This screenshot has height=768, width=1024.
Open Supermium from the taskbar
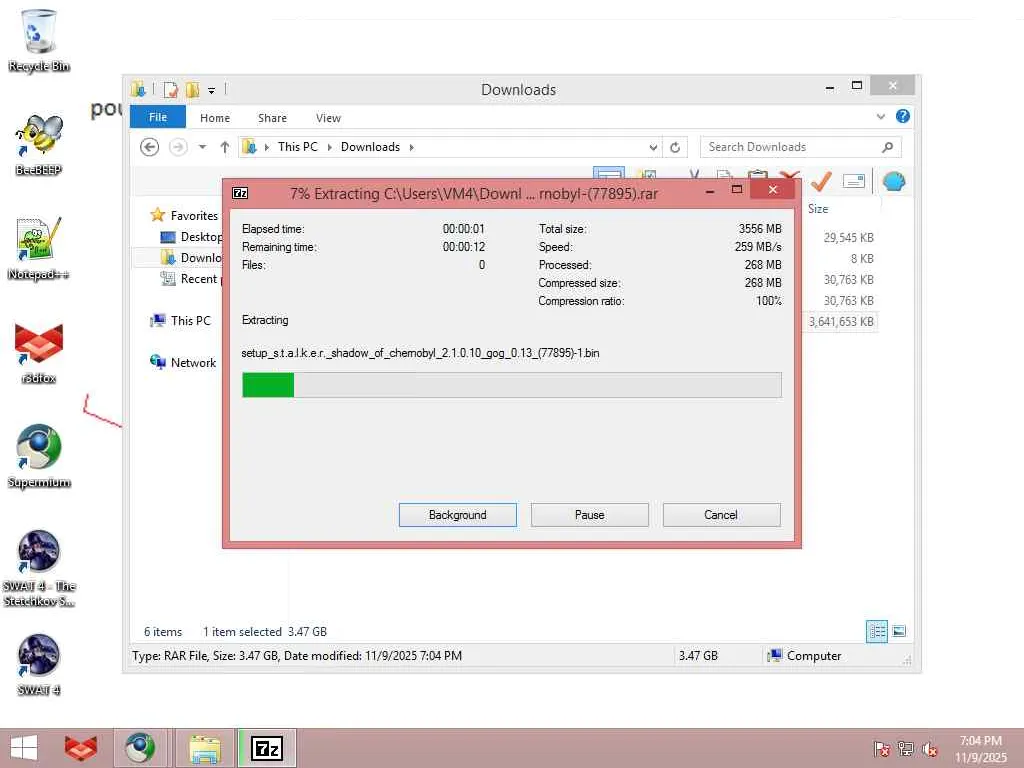[140, 748]
